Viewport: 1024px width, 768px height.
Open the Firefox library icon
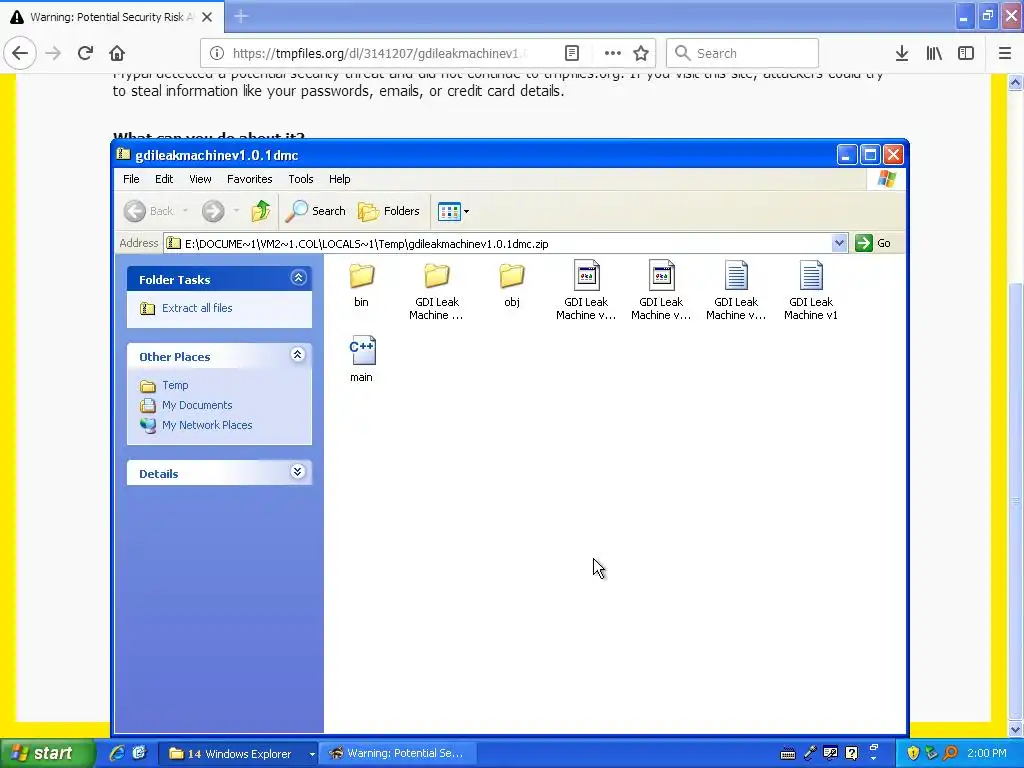(x=934, y=53)
